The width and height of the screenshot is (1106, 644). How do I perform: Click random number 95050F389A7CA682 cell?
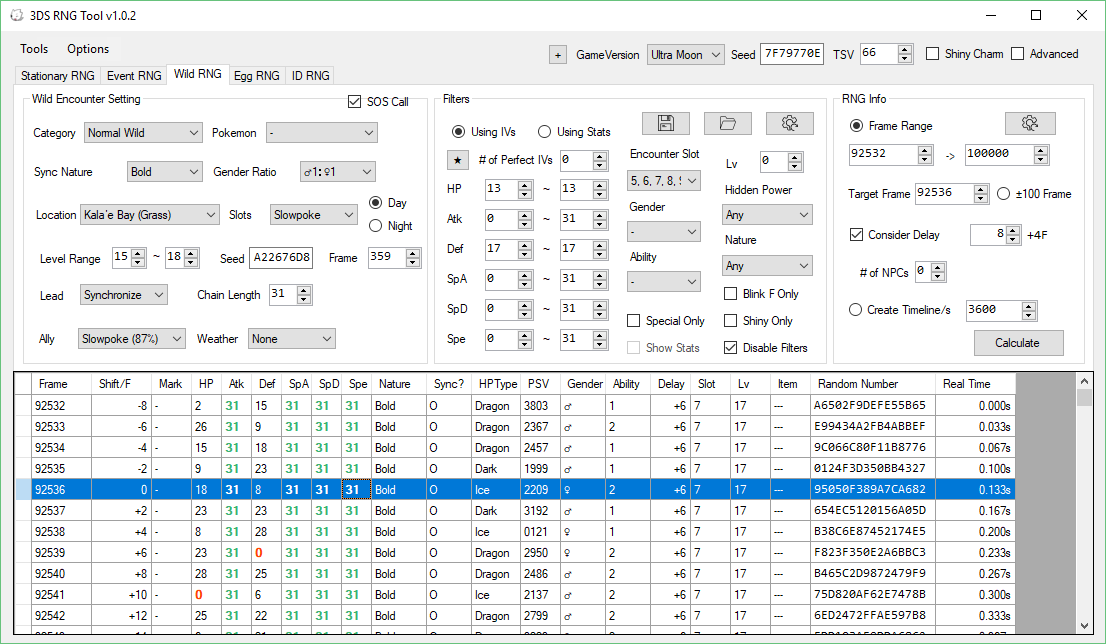coord(873,490)
